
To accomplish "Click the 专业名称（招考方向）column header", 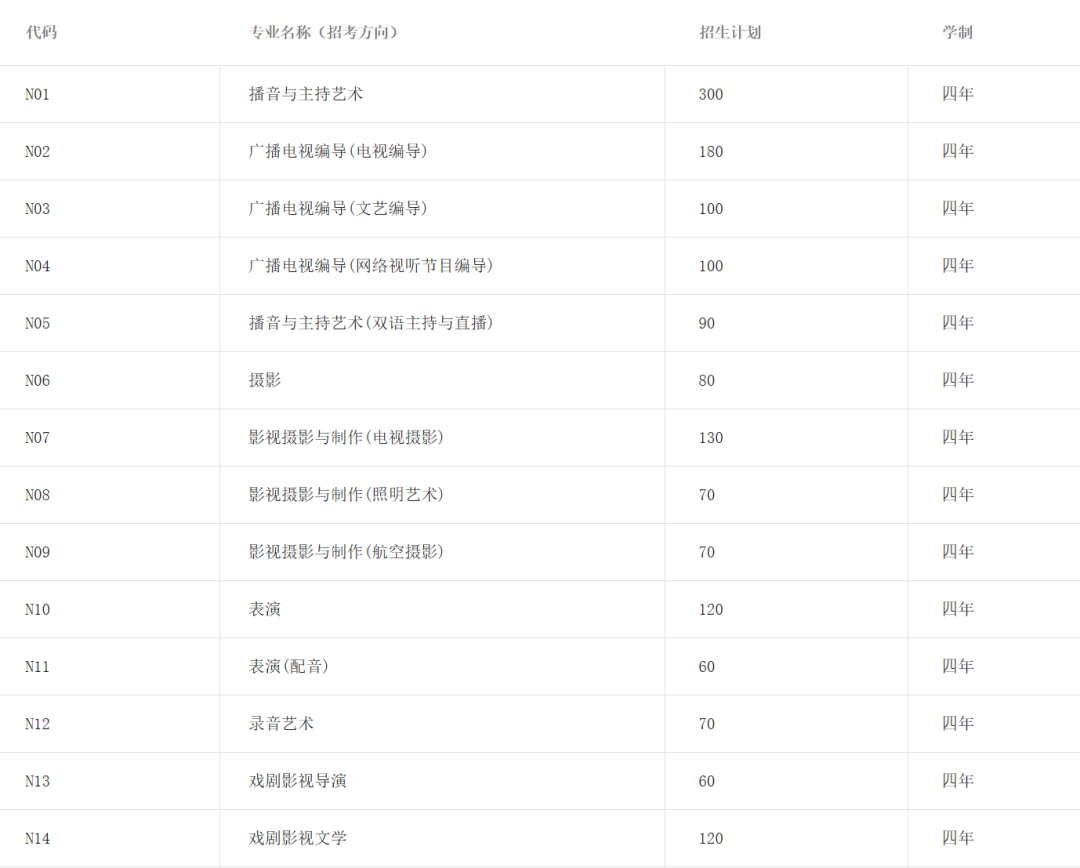I will coord(324,32).
